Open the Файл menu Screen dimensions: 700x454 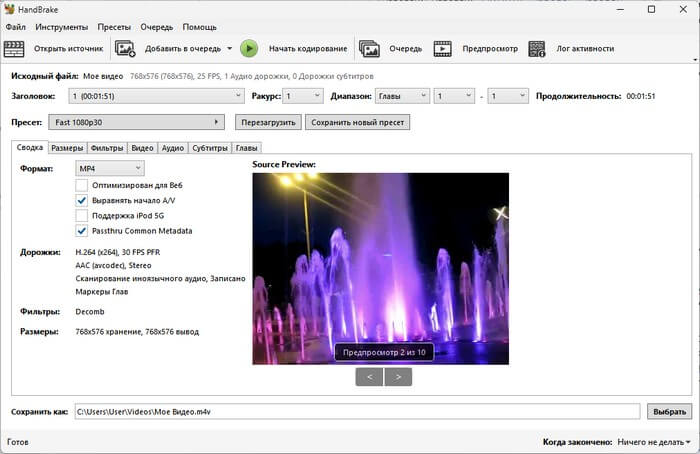[16, 27]
